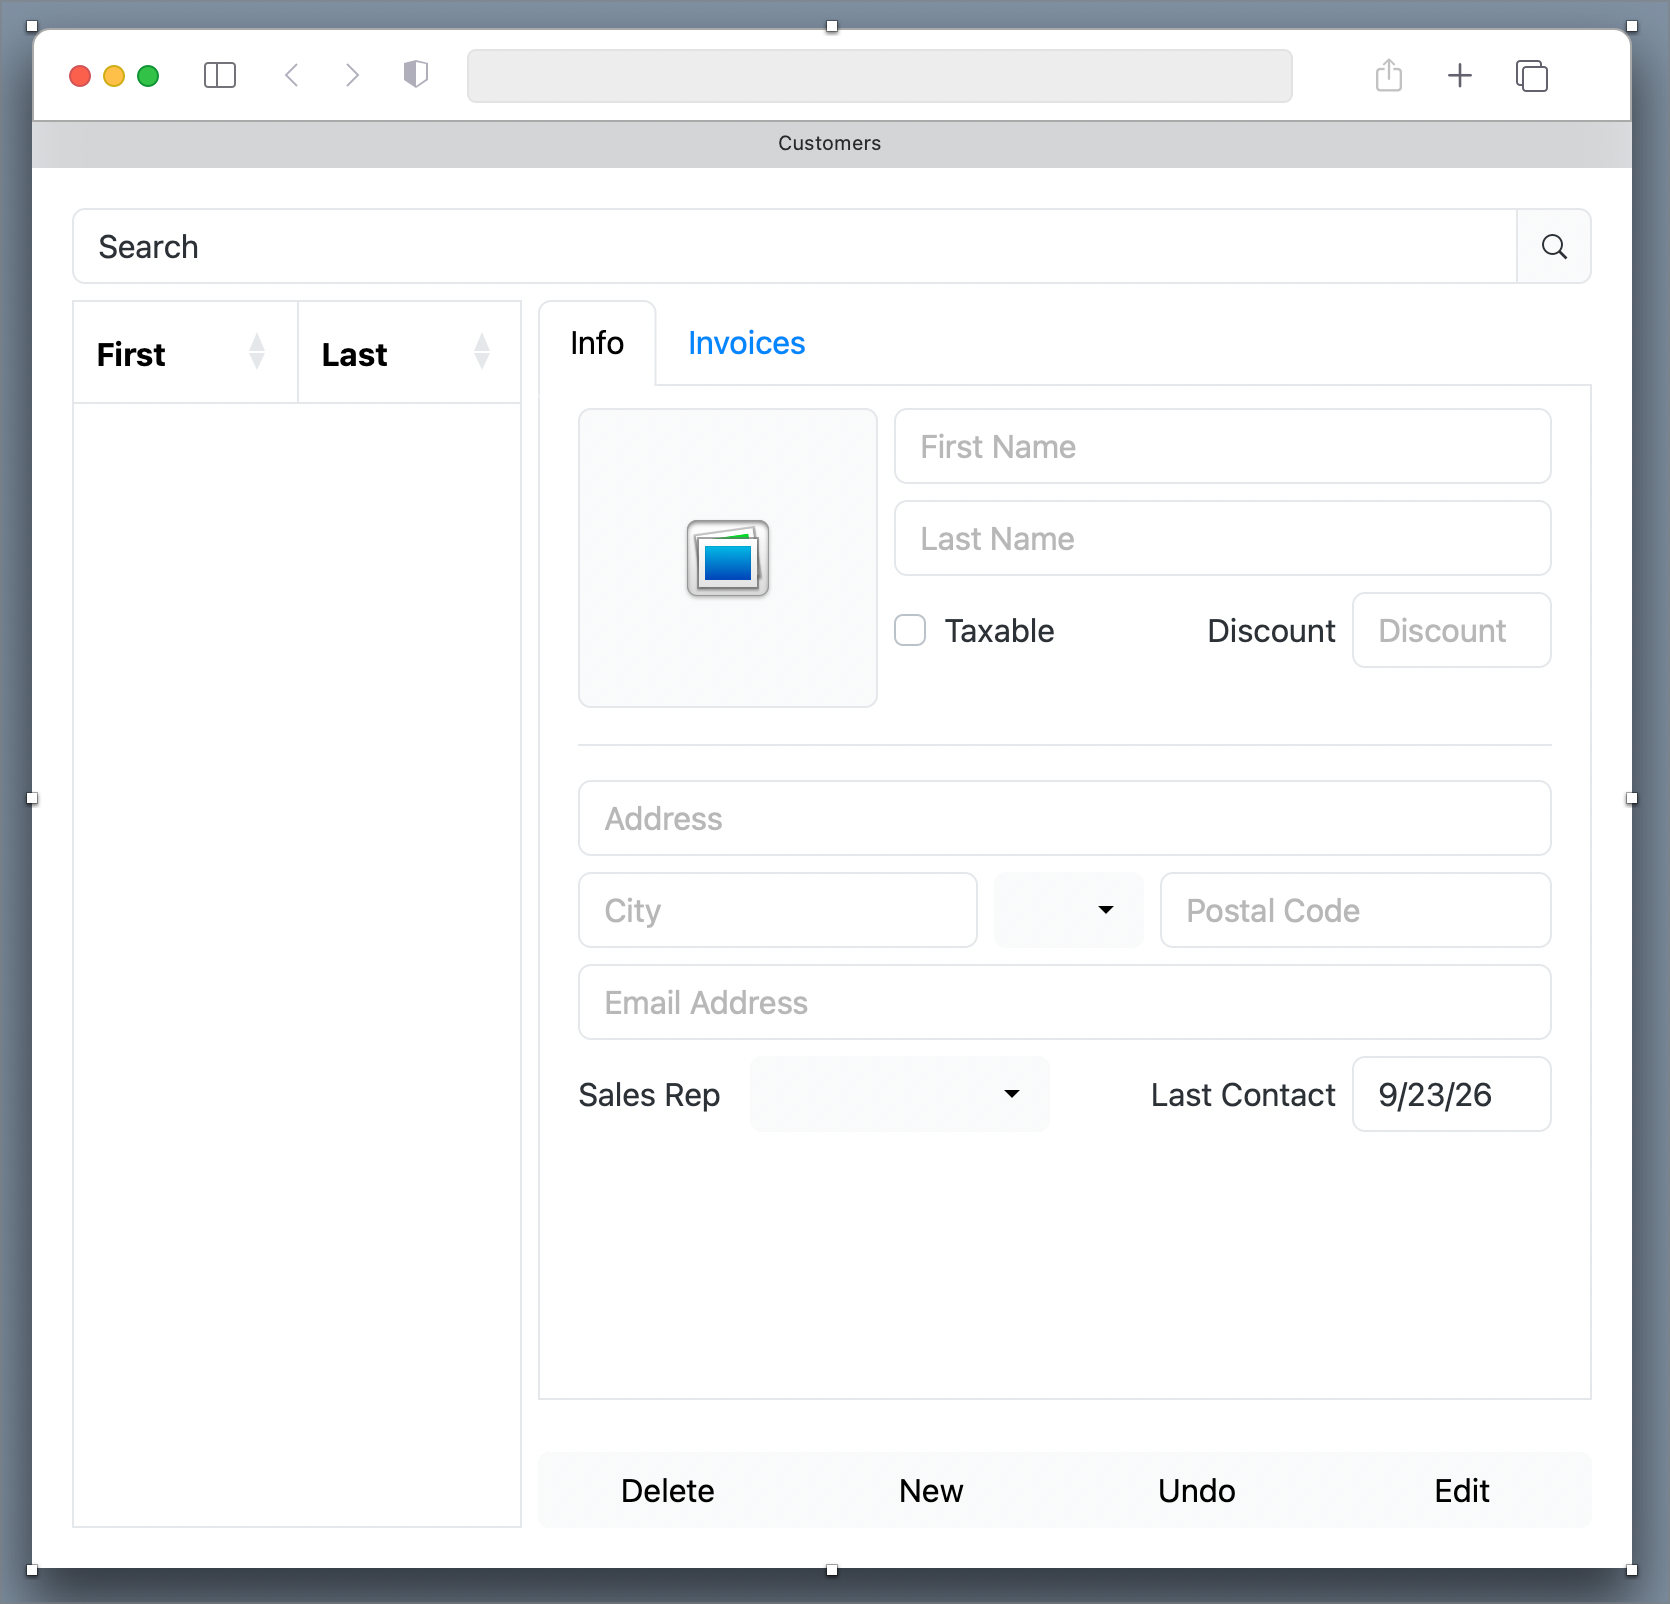Click the Last Contact date field
The width and height of the screenshot is (1670, 1604).
pyautogui.click(x=1452, y=1094)
